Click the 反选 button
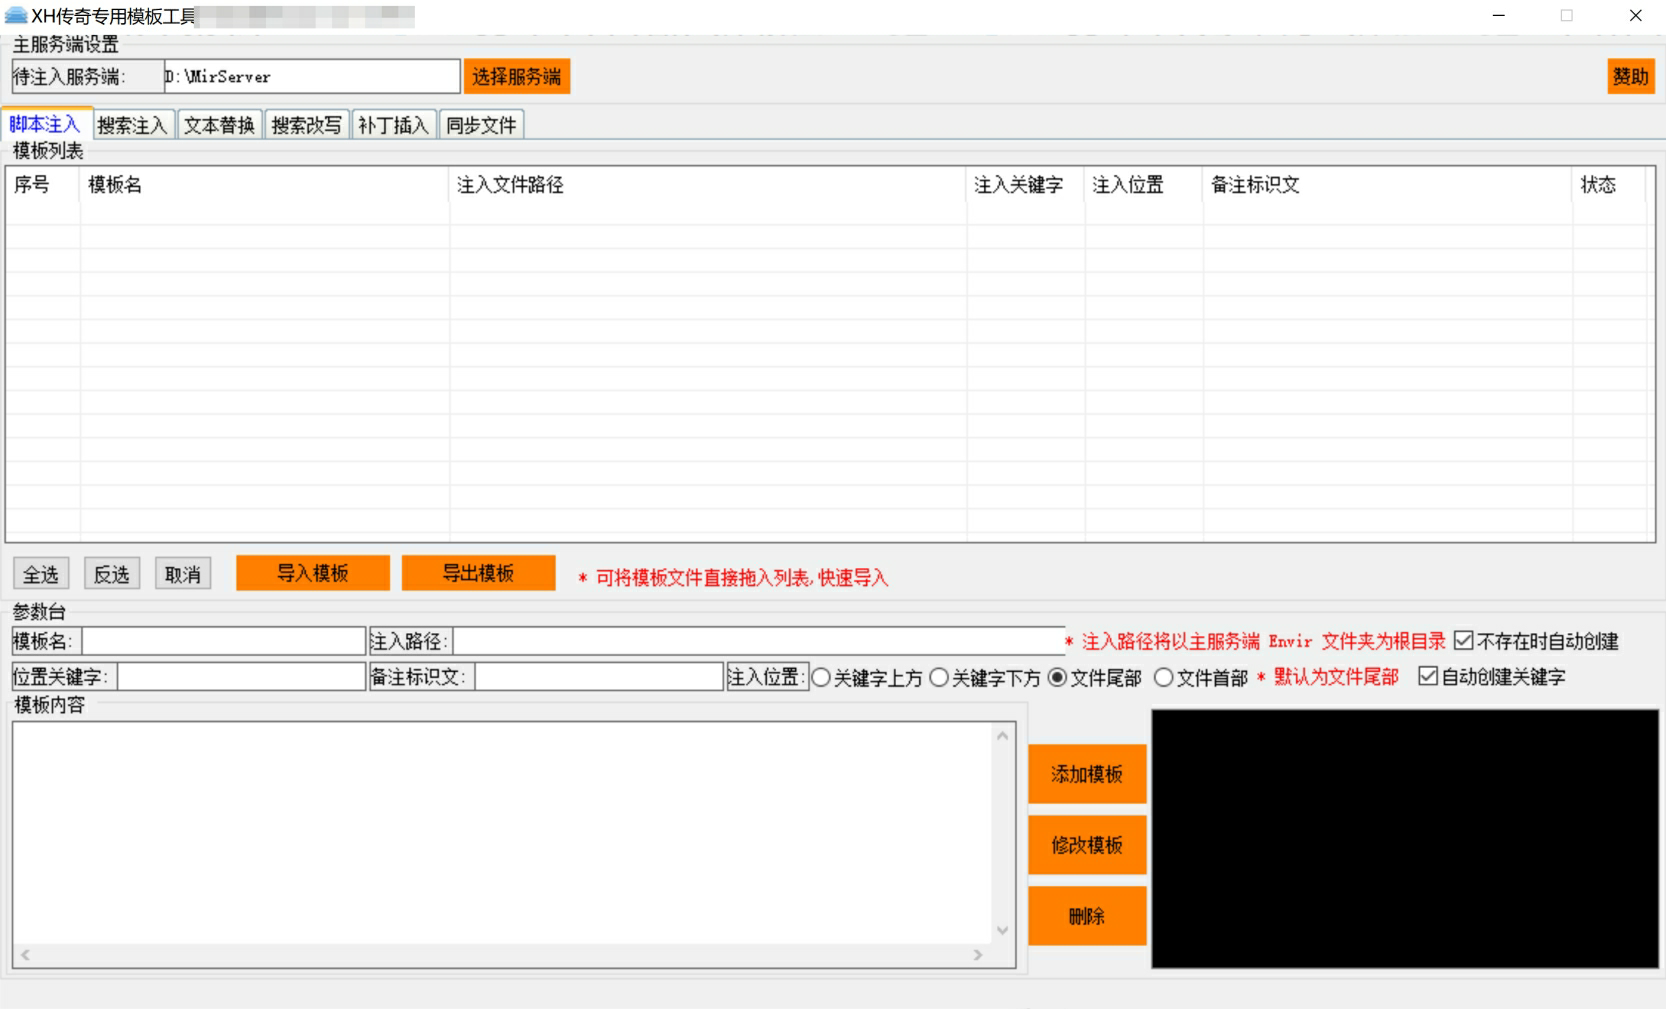This screenshot has height=1009, width=1666. [112, 574]
